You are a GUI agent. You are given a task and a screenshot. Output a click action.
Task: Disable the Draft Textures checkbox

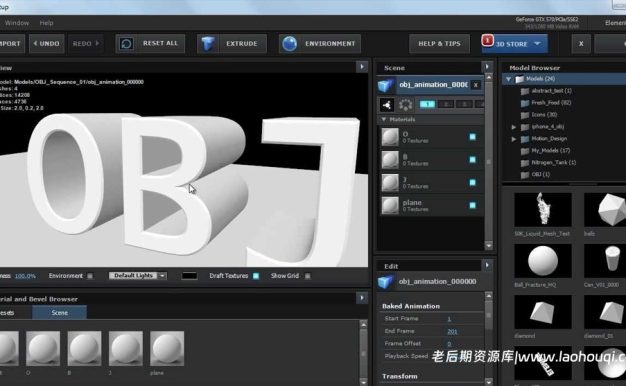(x=256, y=276)
